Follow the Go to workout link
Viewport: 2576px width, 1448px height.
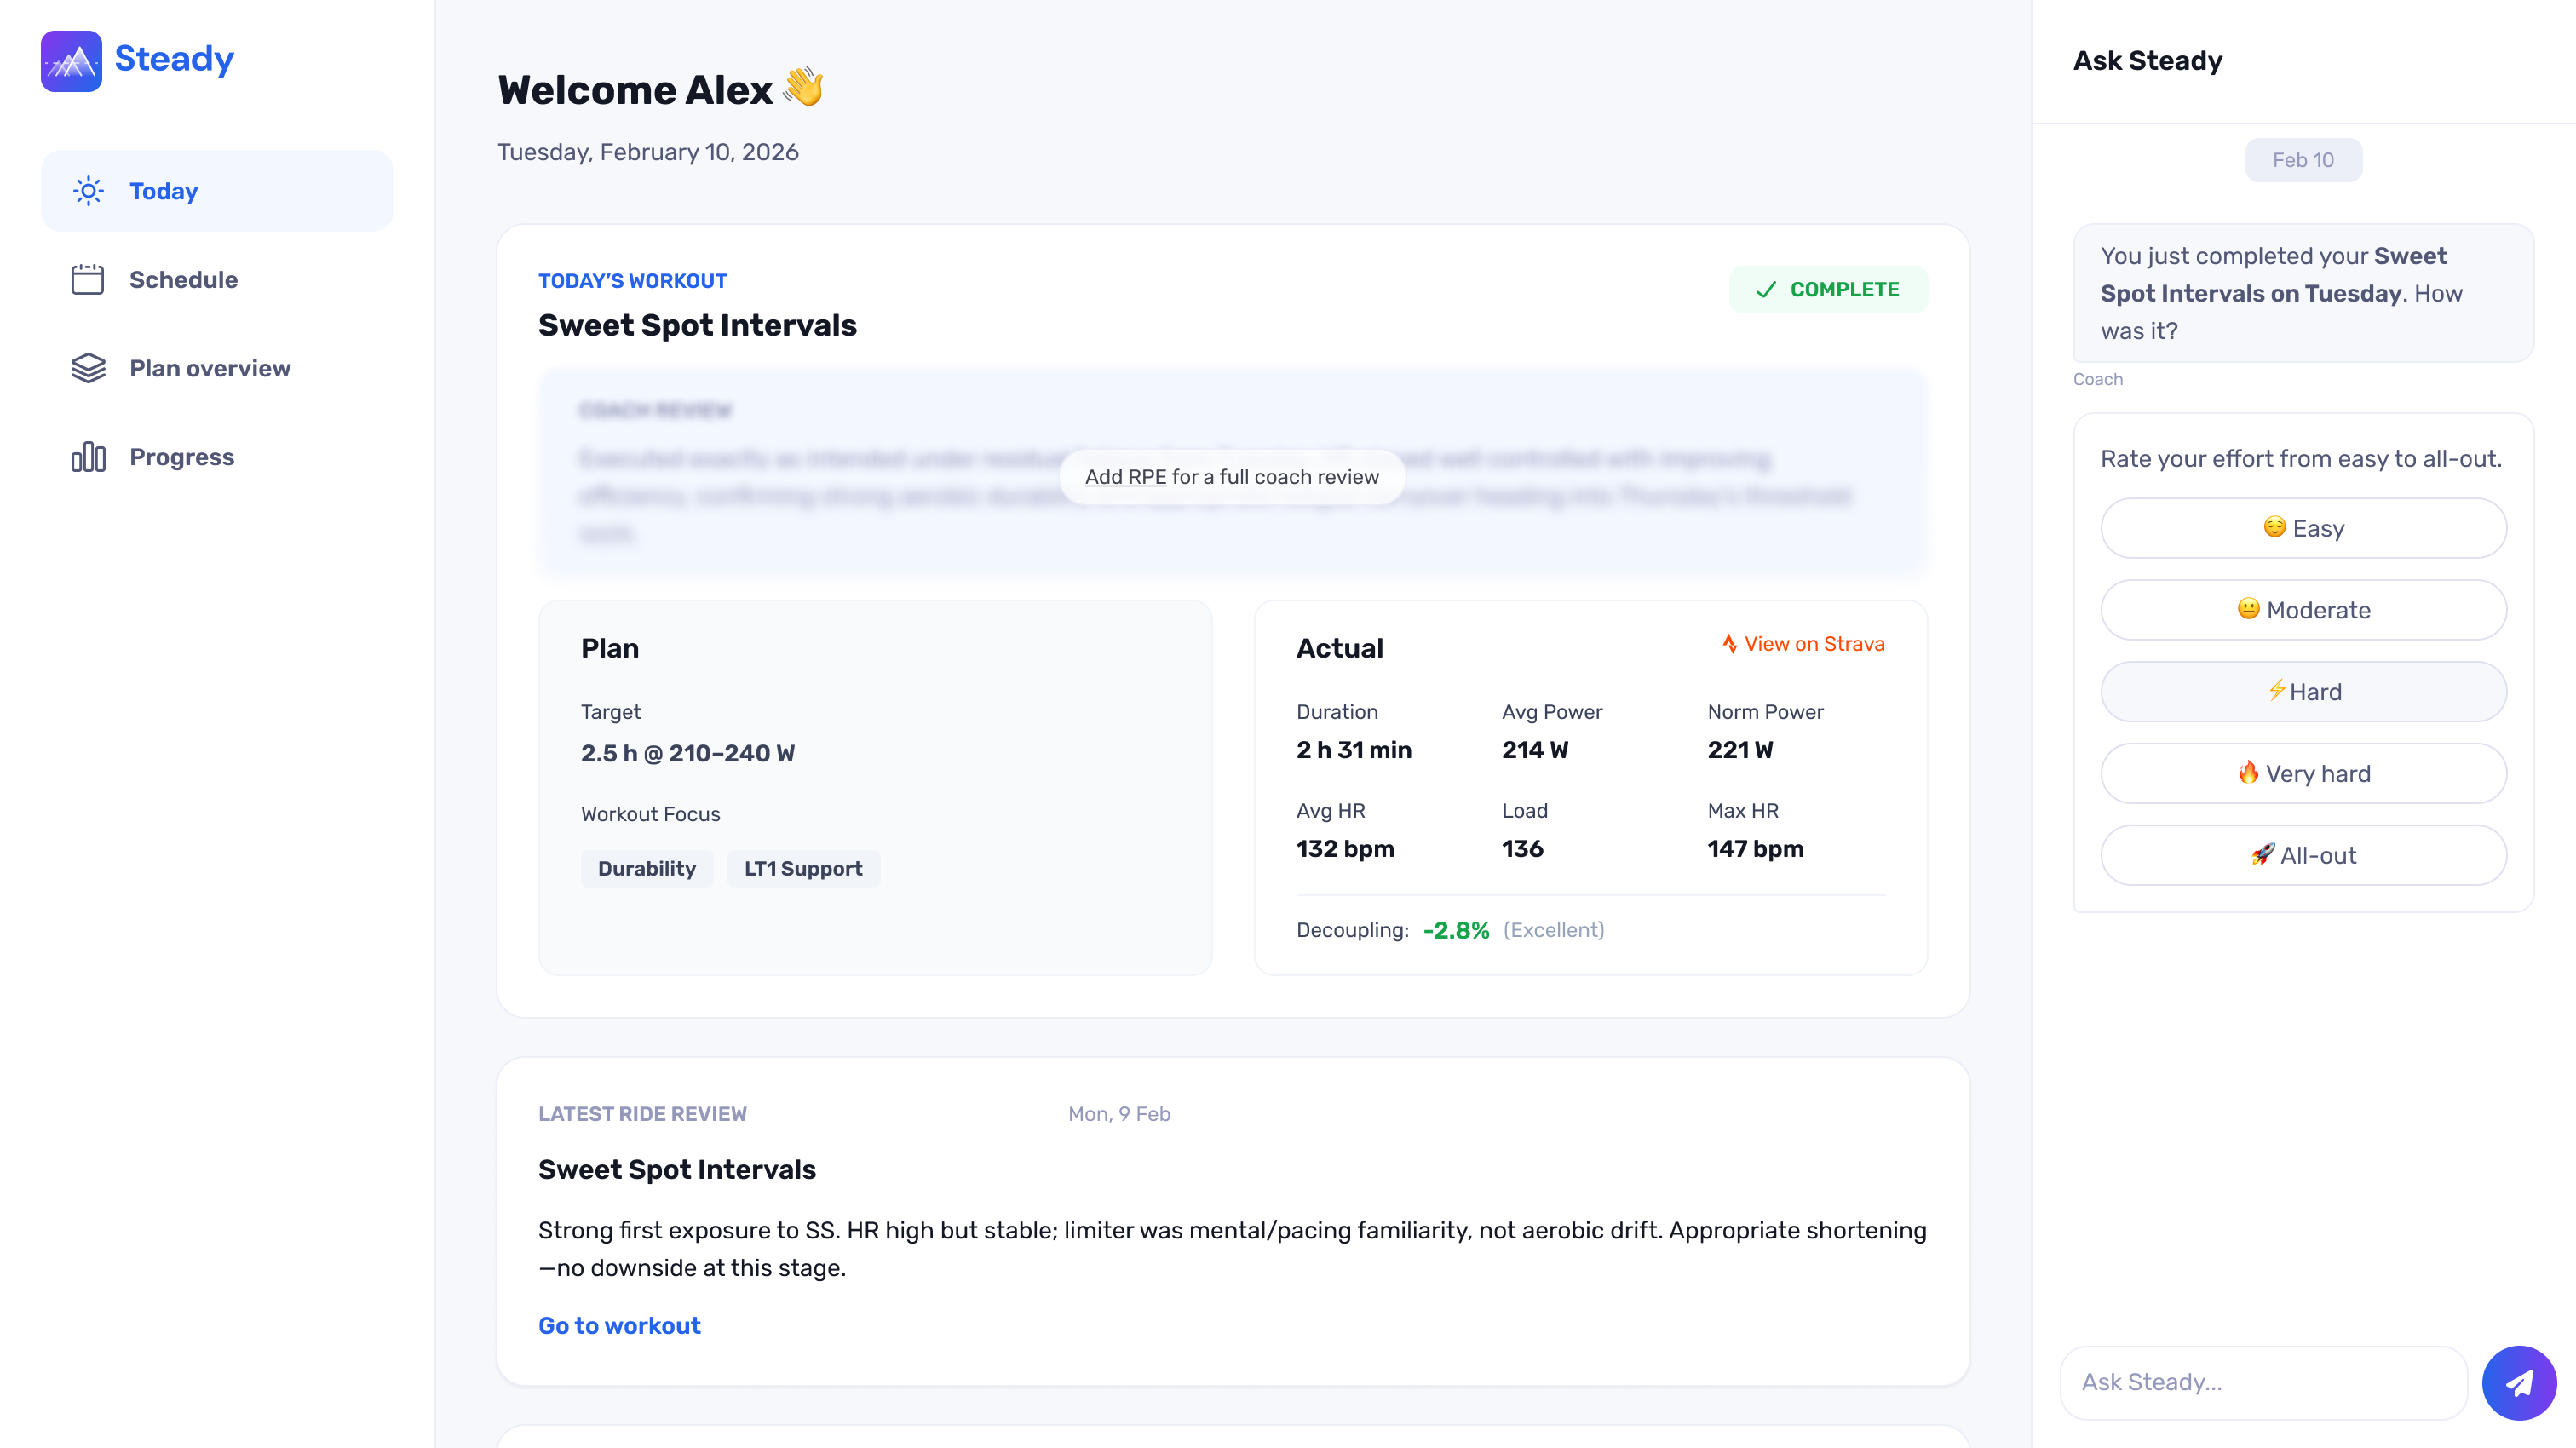pos(619,1326)
